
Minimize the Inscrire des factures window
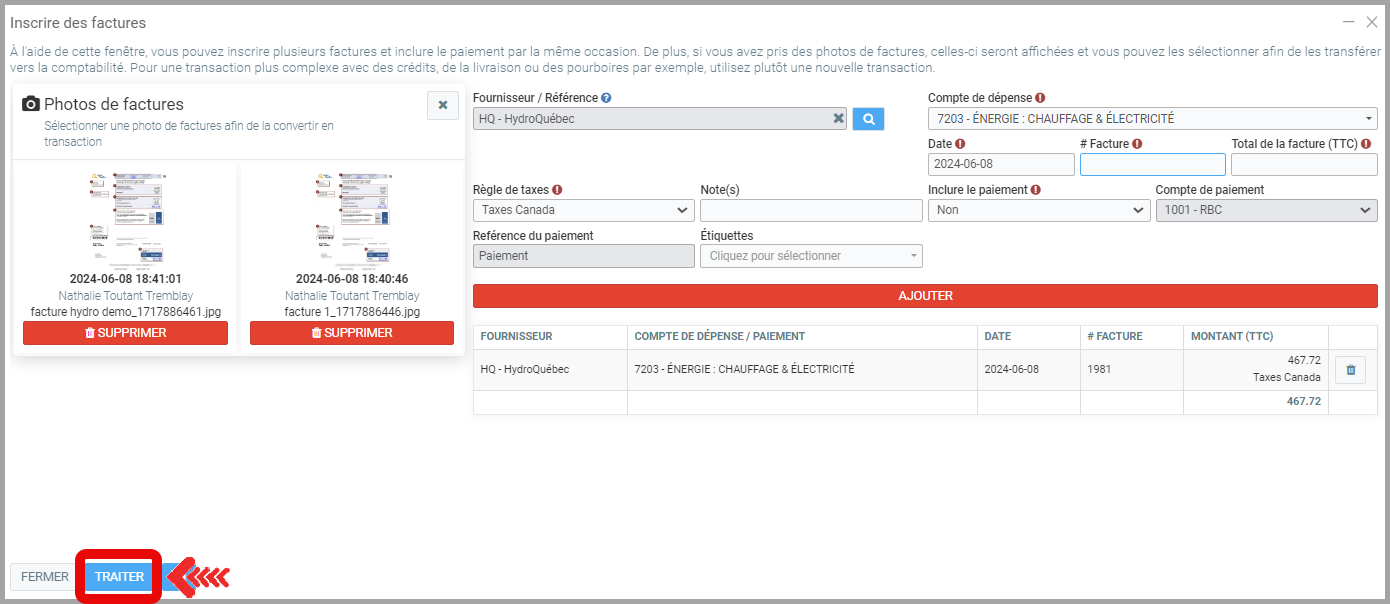(1348, 22)
